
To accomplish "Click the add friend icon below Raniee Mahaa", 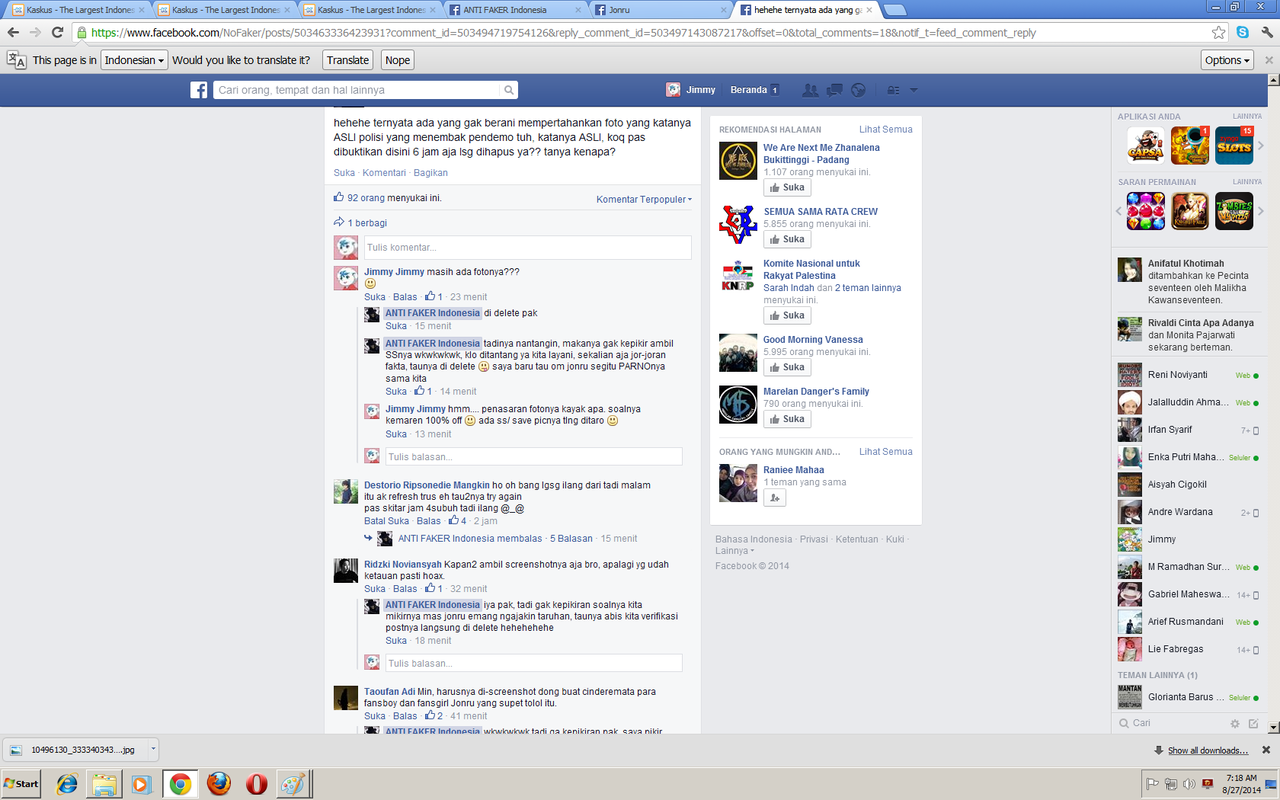I will (776, 497).
